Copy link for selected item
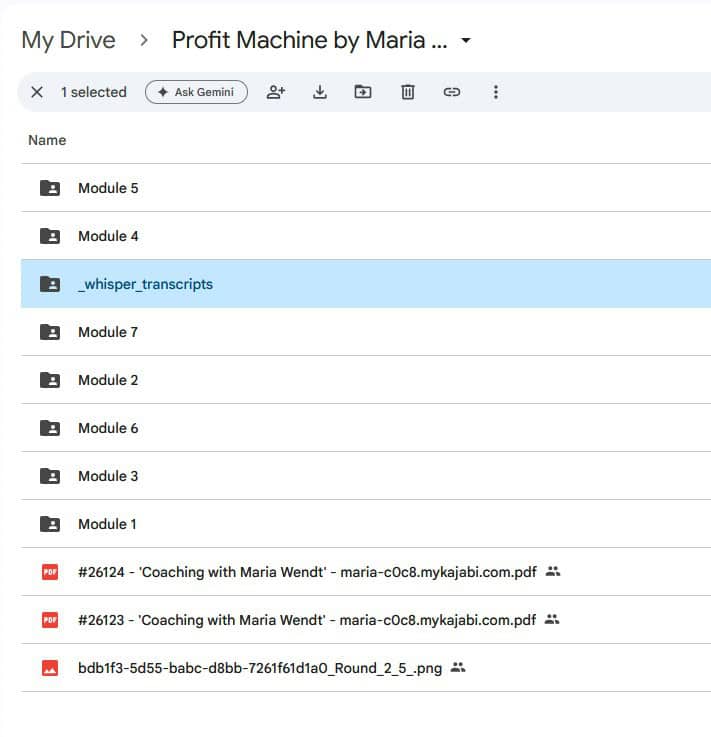 pyautogui.click(x=452, y=92)
